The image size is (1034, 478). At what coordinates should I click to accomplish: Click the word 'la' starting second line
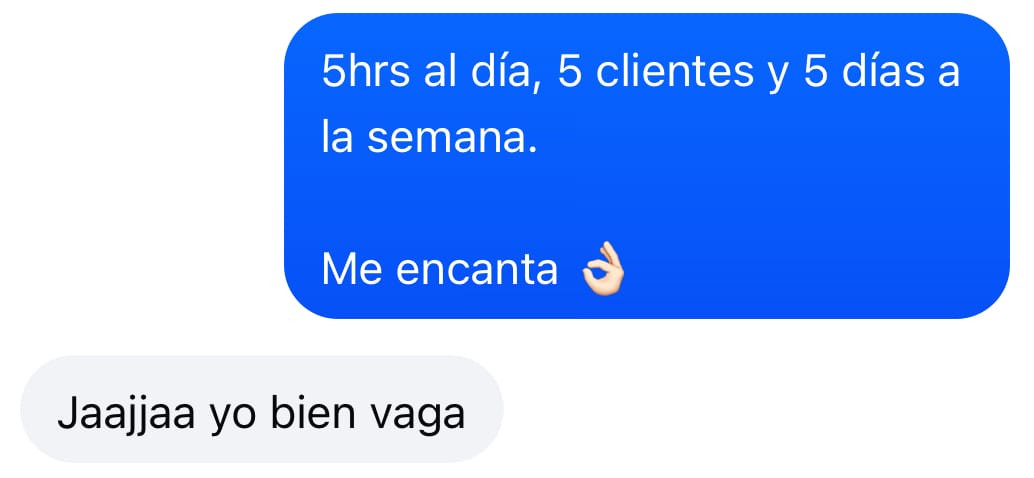coord(337,137)
